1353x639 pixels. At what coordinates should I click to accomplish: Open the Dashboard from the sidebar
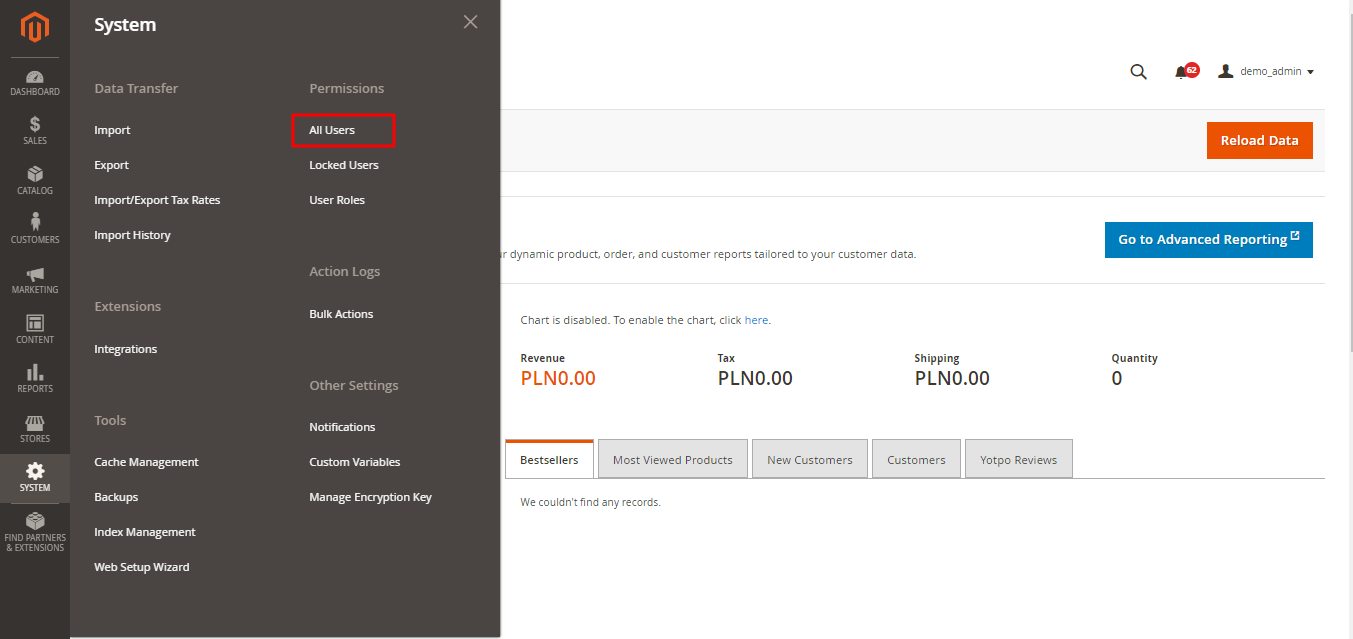[35, 84]
